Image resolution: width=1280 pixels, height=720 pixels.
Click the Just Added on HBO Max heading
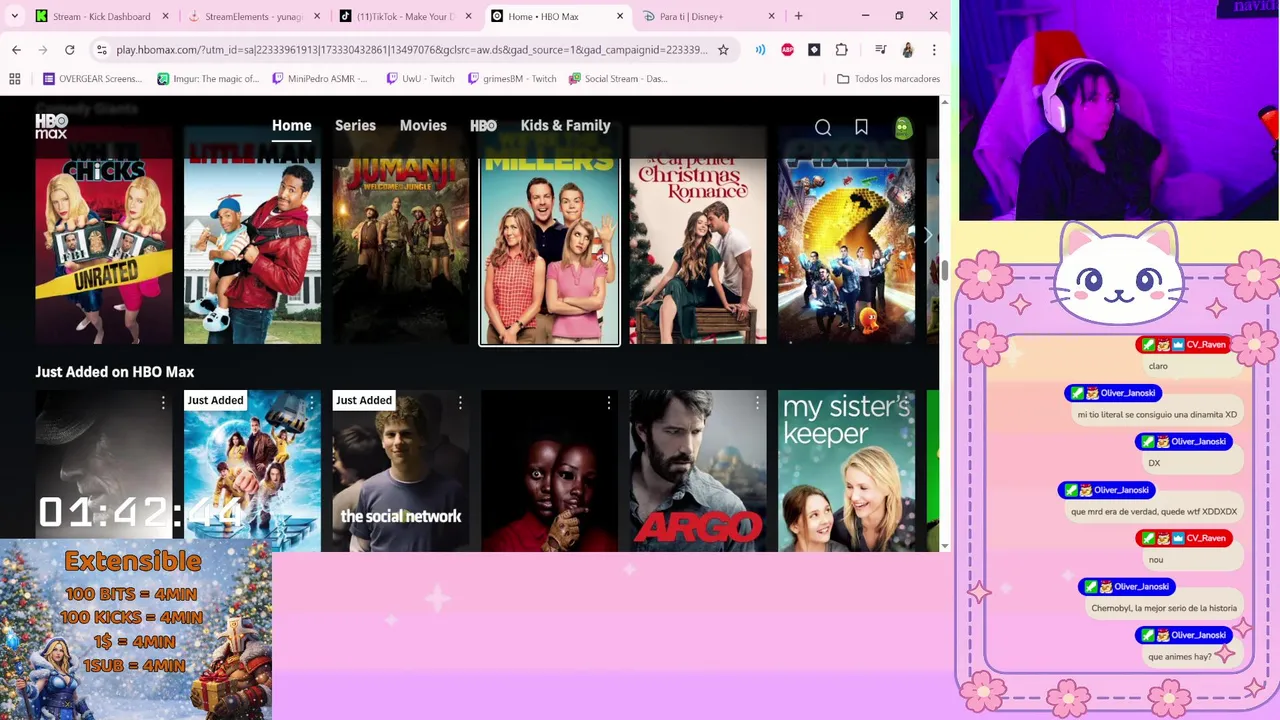pos(114,372)
